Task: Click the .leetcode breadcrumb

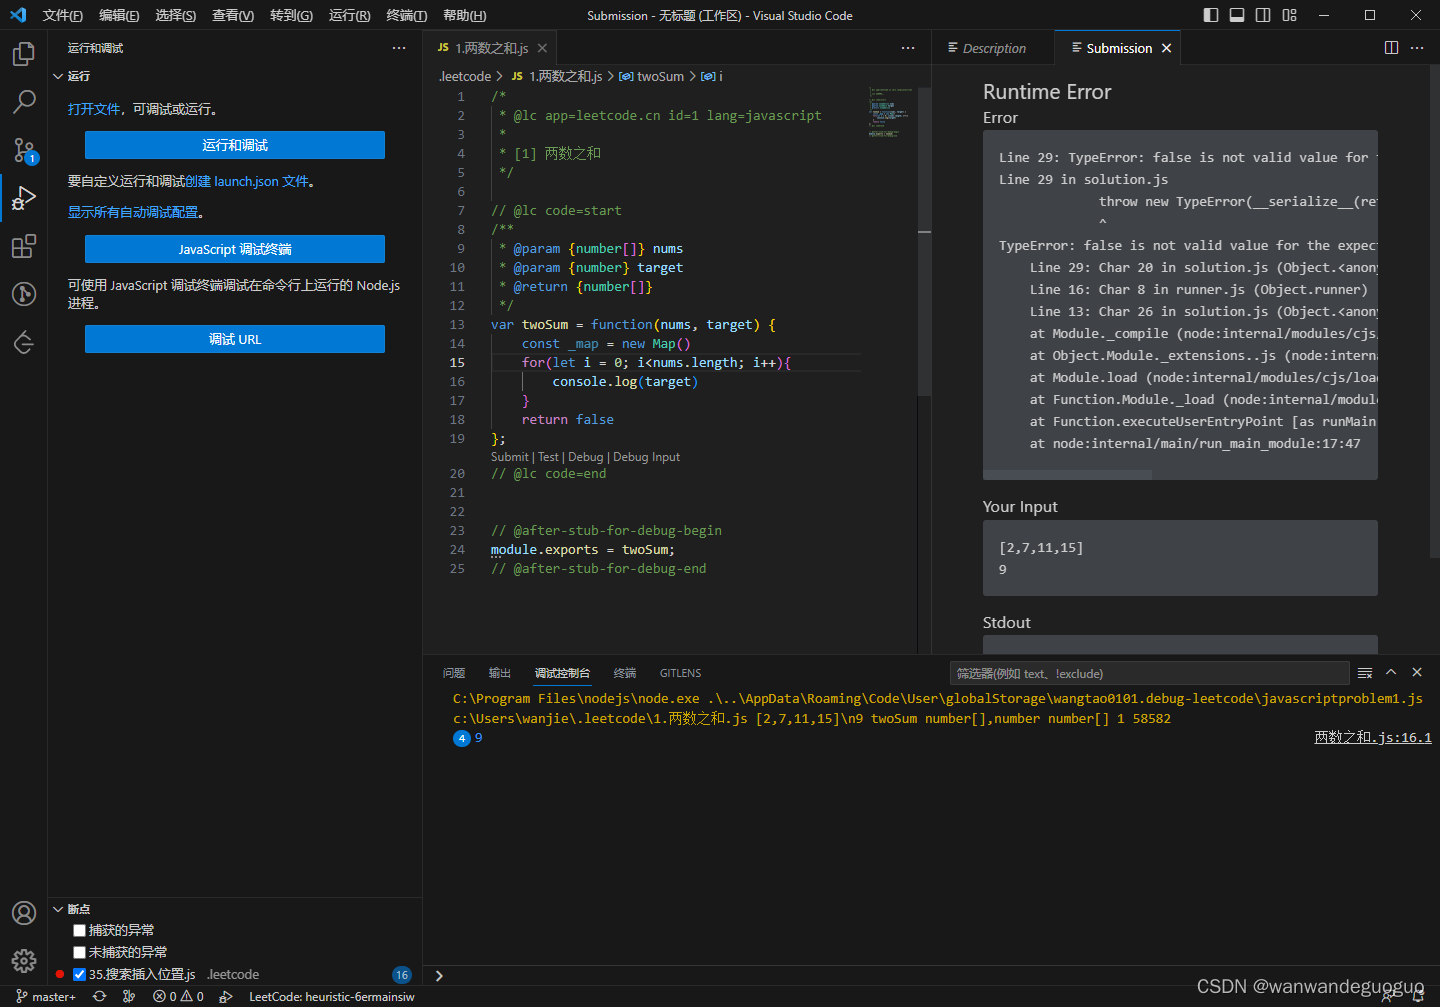Action: (x=465, y=76)
